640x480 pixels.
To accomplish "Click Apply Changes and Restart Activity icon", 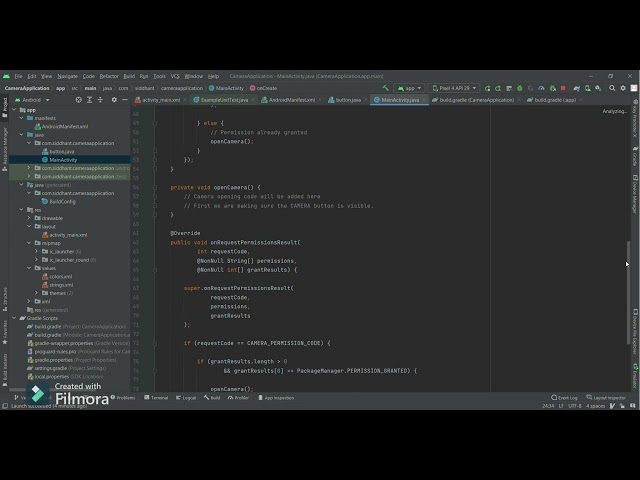I will [x=498, y=88].
